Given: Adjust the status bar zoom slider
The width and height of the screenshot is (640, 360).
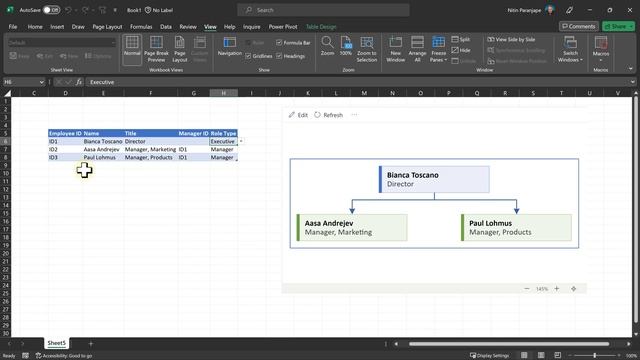Looking at the screenshot, I should click(595, 356).
